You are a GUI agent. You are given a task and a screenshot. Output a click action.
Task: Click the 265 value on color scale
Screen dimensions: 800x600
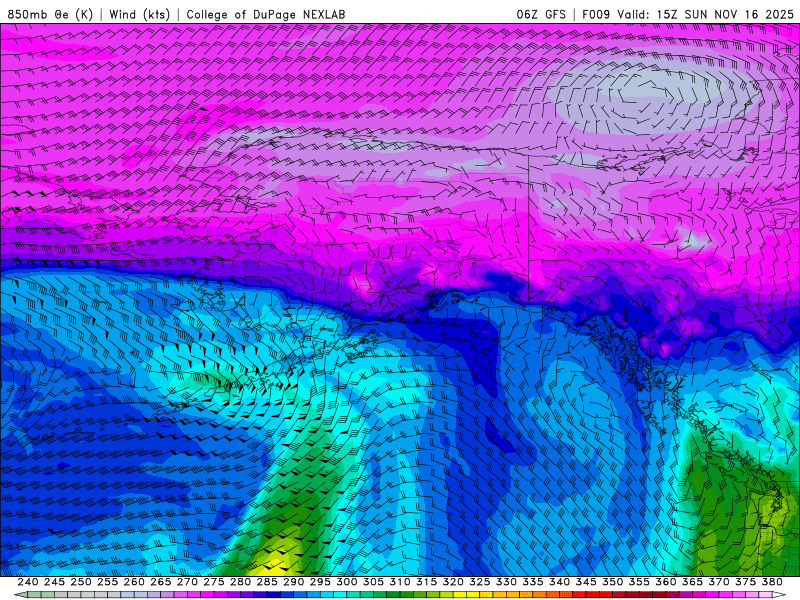point(161,582)
